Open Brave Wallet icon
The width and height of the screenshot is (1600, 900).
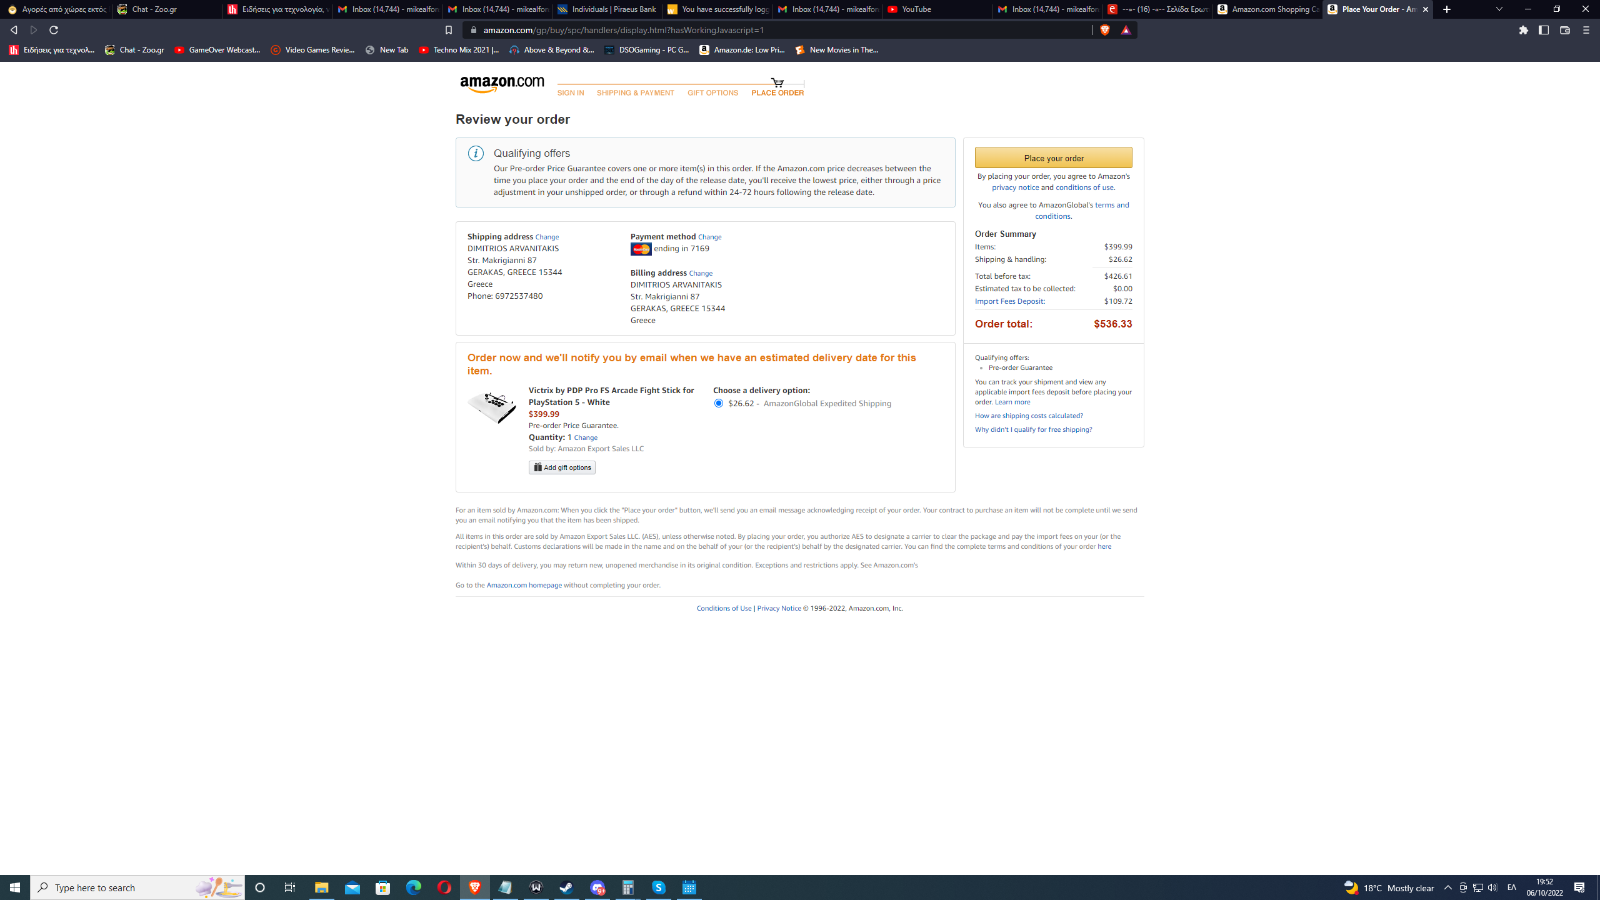tap(1565, 30)
